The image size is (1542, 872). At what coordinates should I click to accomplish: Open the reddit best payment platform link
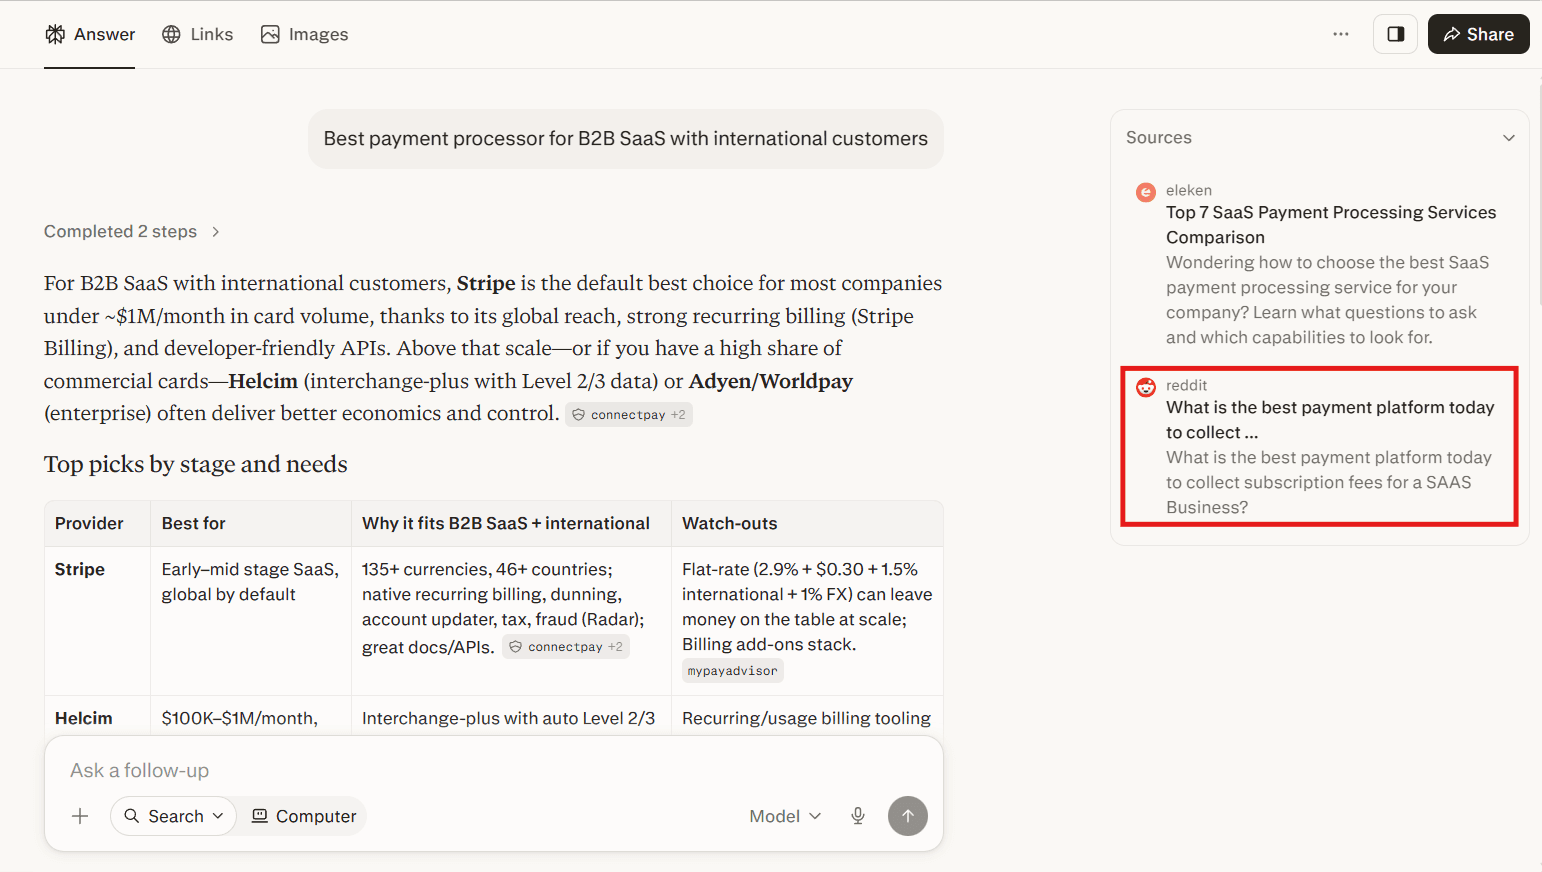[1330, 420]
